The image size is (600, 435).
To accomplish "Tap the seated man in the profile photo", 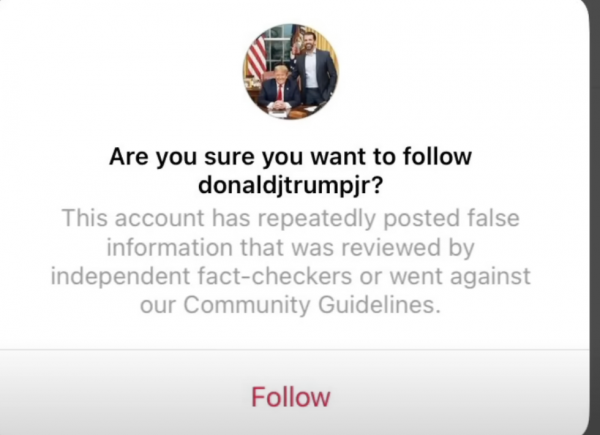I will pyautogui.click(x=279, y=88).
